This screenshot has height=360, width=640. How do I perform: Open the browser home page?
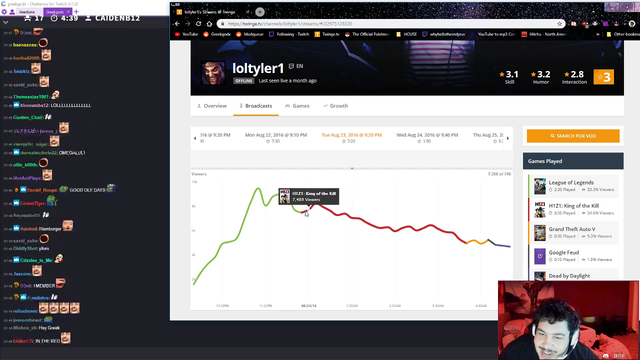[209, 24]
